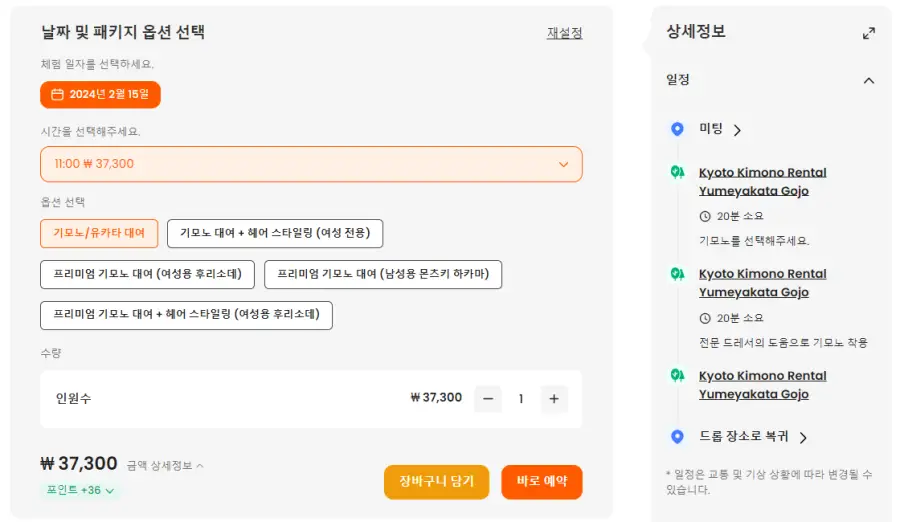Open the 11:00 ₩ 37,300 time dropdown
Screen dimensions: 900x522
311,164
